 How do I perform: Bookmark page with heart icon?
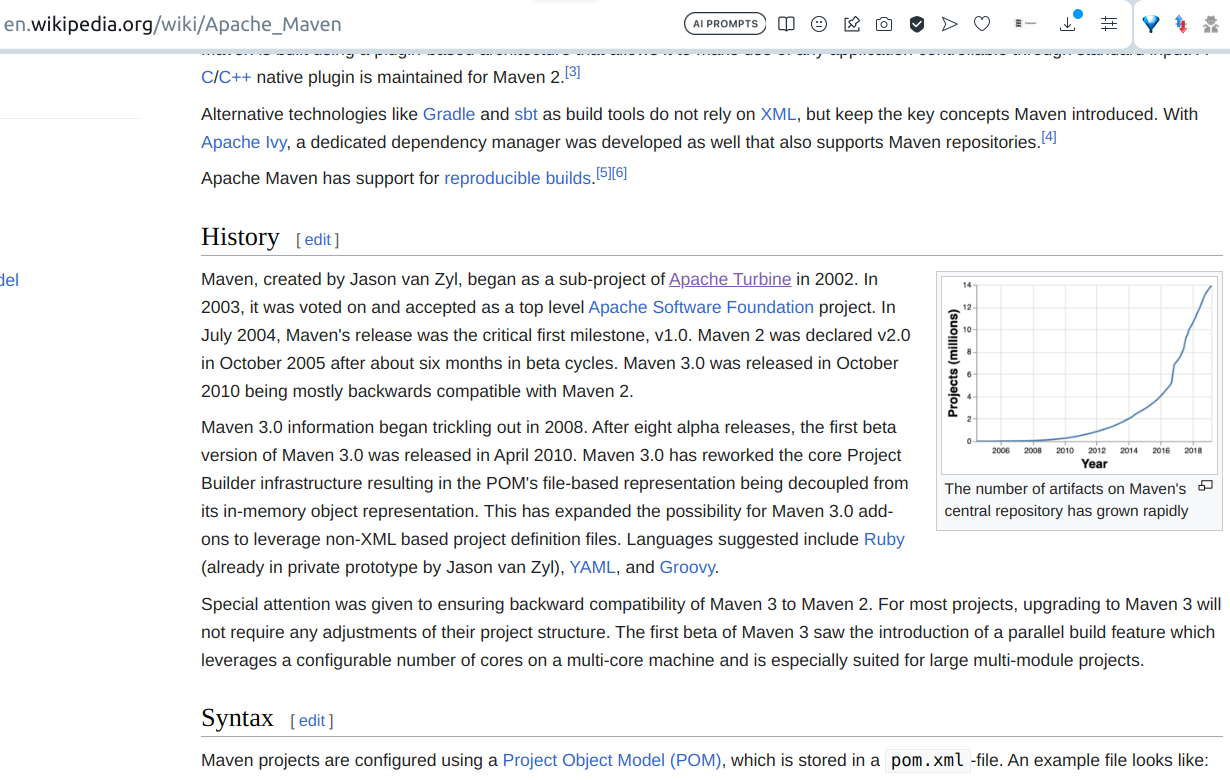[x=982, y=24]
